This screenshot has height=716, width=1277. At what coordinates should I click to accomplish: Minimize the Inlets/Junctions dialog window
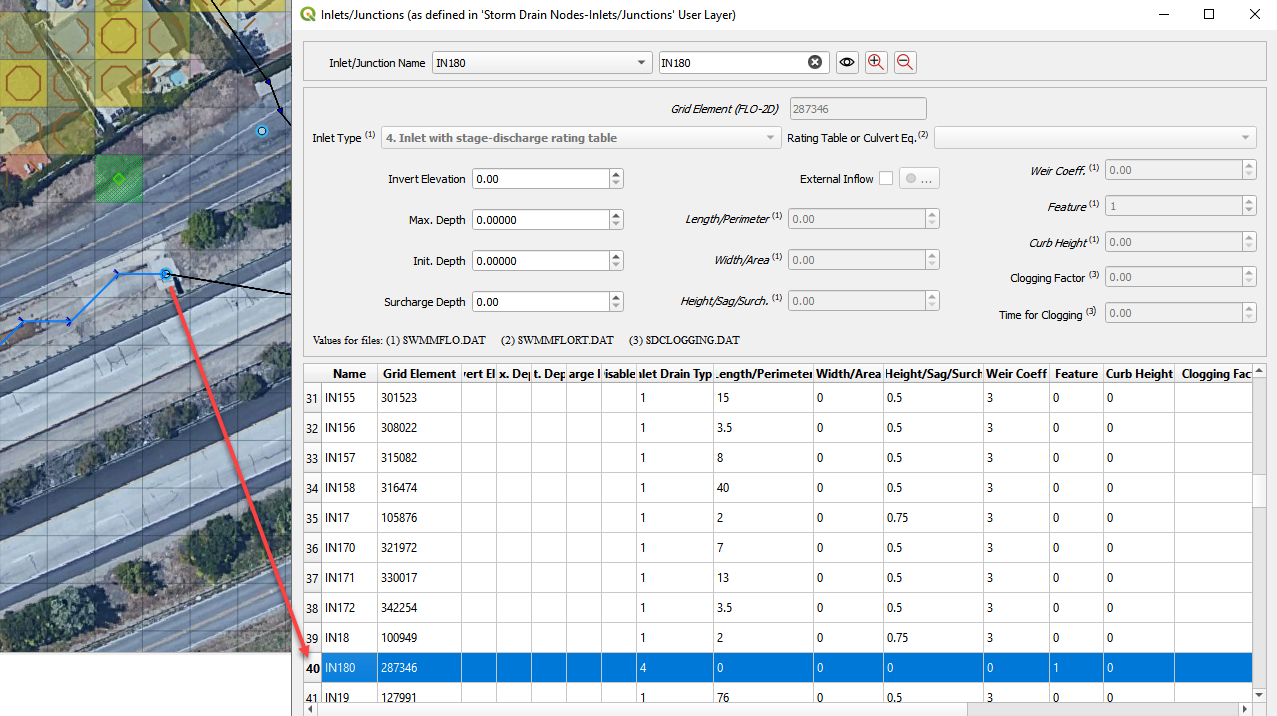coord(1163,15)
